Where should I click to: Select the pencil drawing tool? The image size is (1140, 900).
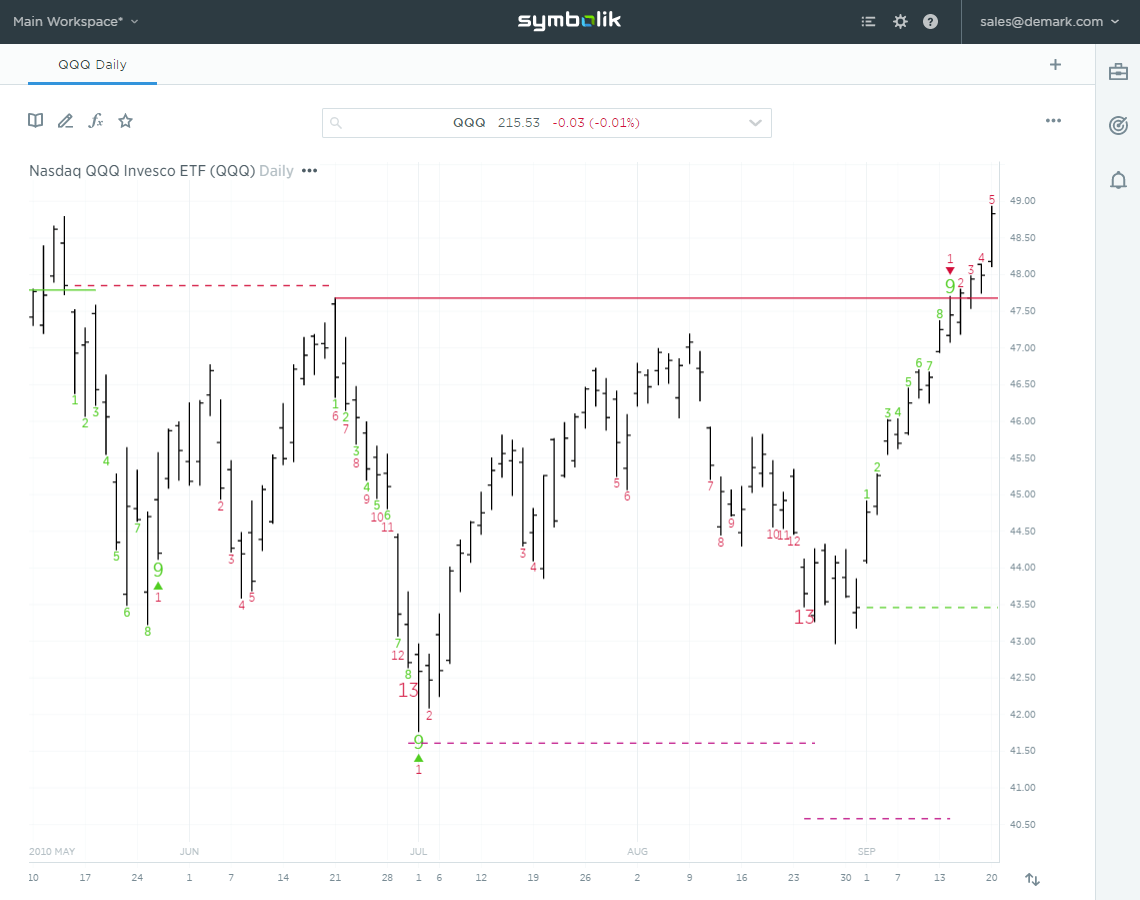65,120
